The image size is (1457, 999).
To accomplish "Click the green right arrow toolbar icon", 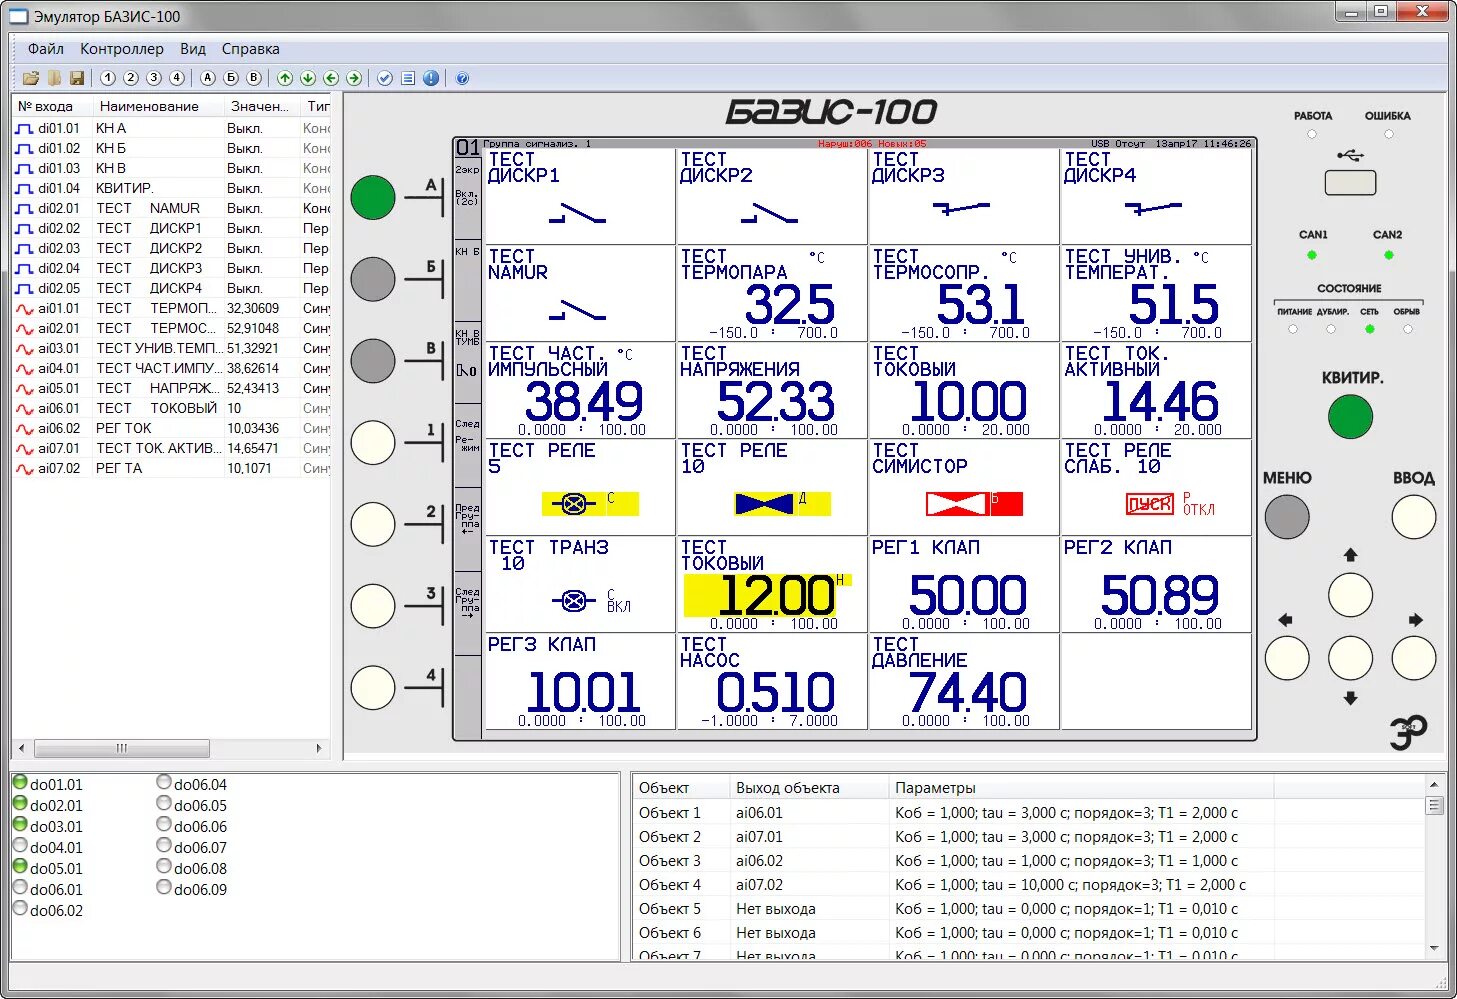I will click(354, 78).
